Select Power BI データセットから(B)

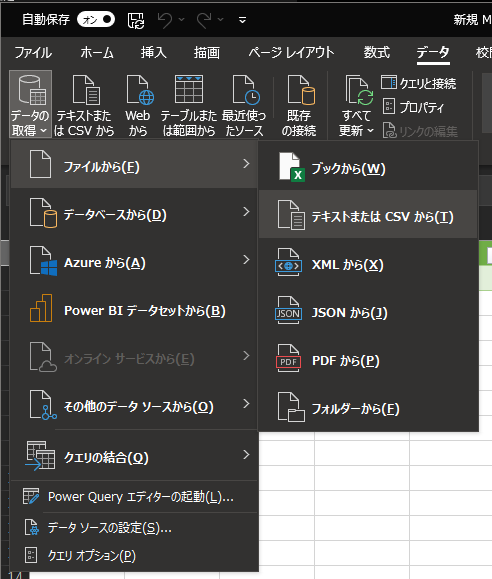[x=134, y=308]
